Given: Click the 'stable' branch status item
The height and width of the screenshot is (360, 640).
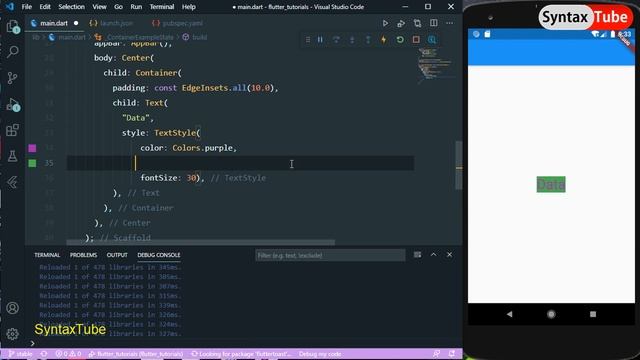Looking at the screenshot, I should pyautogui.click(x=20, y=354).
